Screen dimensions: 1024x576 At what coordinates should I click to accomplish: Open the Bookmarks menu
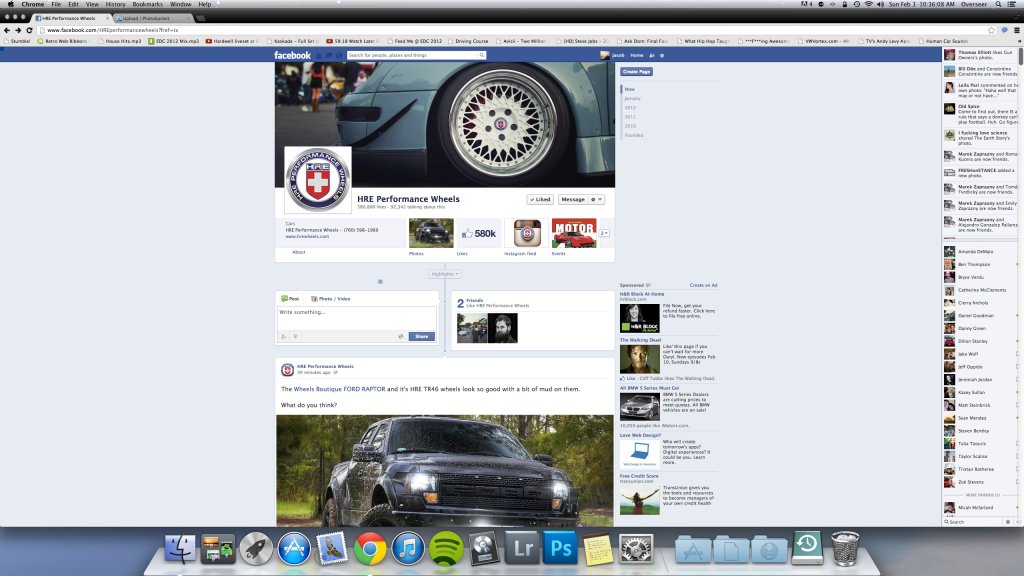(148, 5)
